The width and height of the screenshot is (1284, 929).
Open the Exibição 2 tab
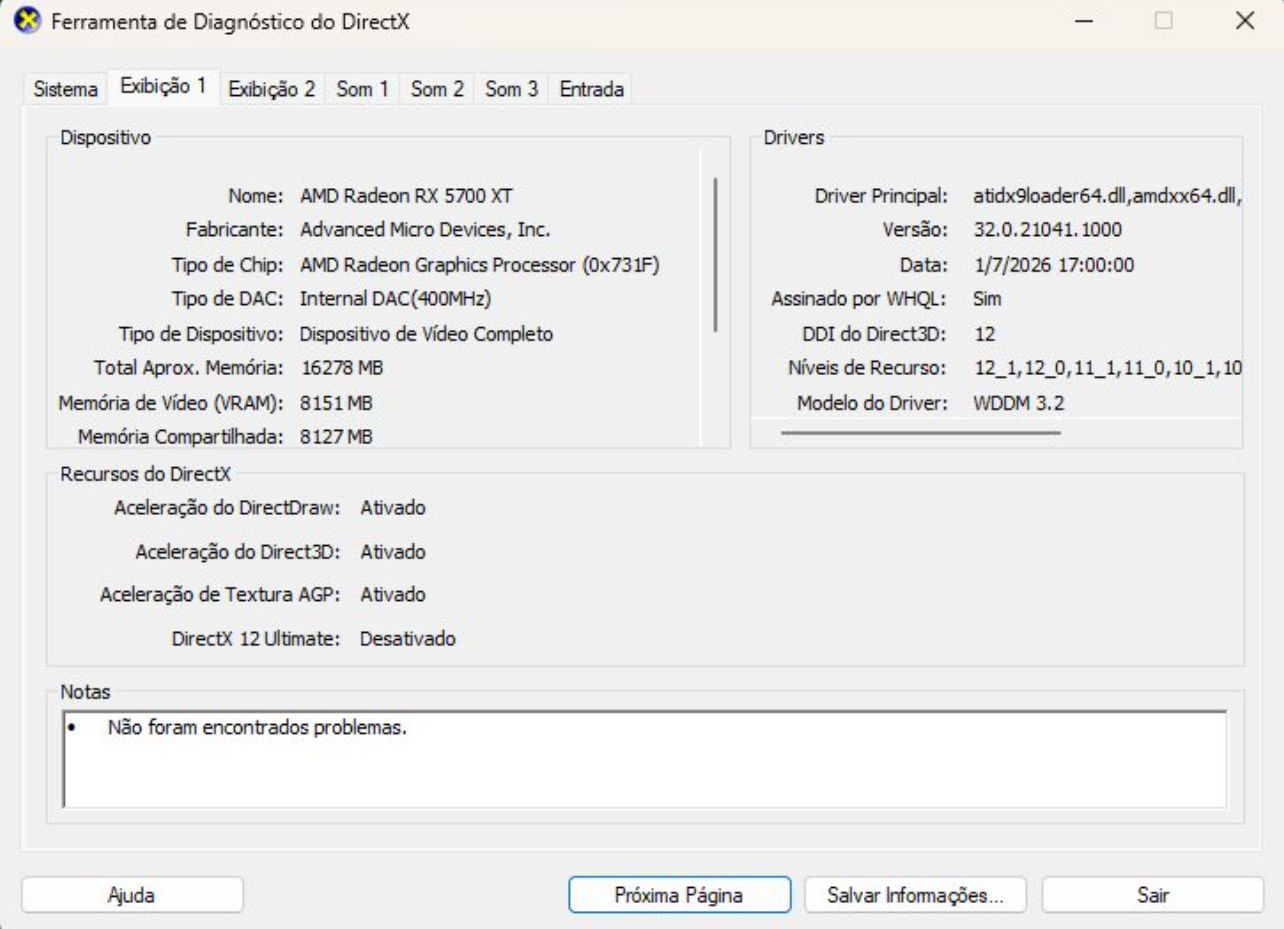pos(272,89)
